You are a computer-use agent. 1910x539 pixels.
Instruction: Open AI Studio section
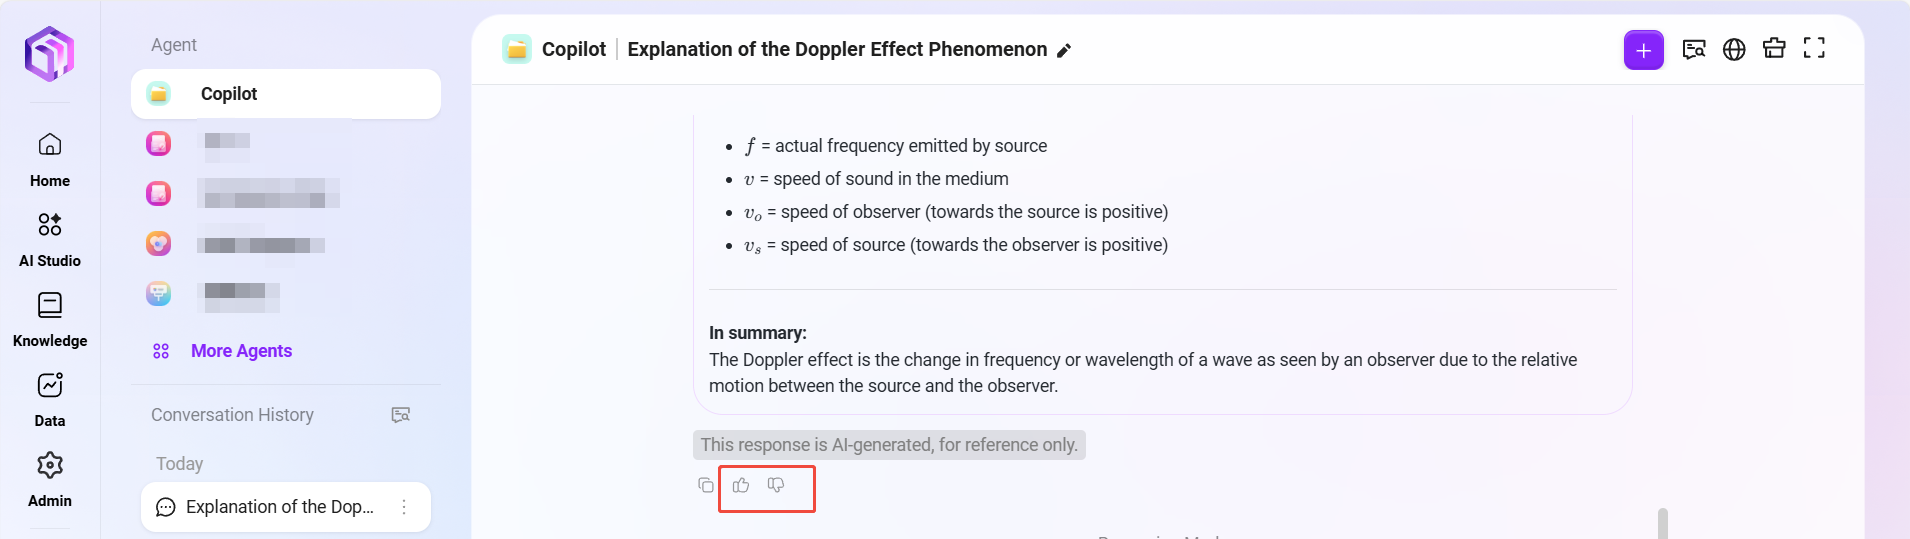[x=50, y=239]
